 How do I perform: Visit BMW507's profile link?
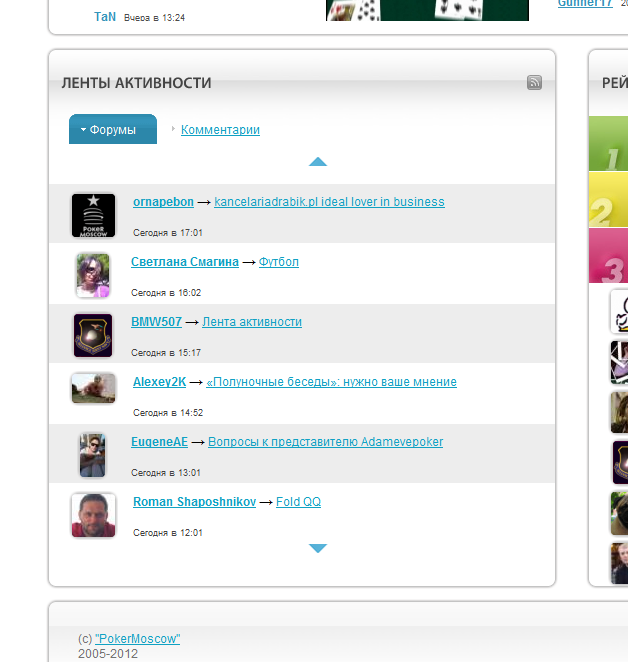coord(156,322)
